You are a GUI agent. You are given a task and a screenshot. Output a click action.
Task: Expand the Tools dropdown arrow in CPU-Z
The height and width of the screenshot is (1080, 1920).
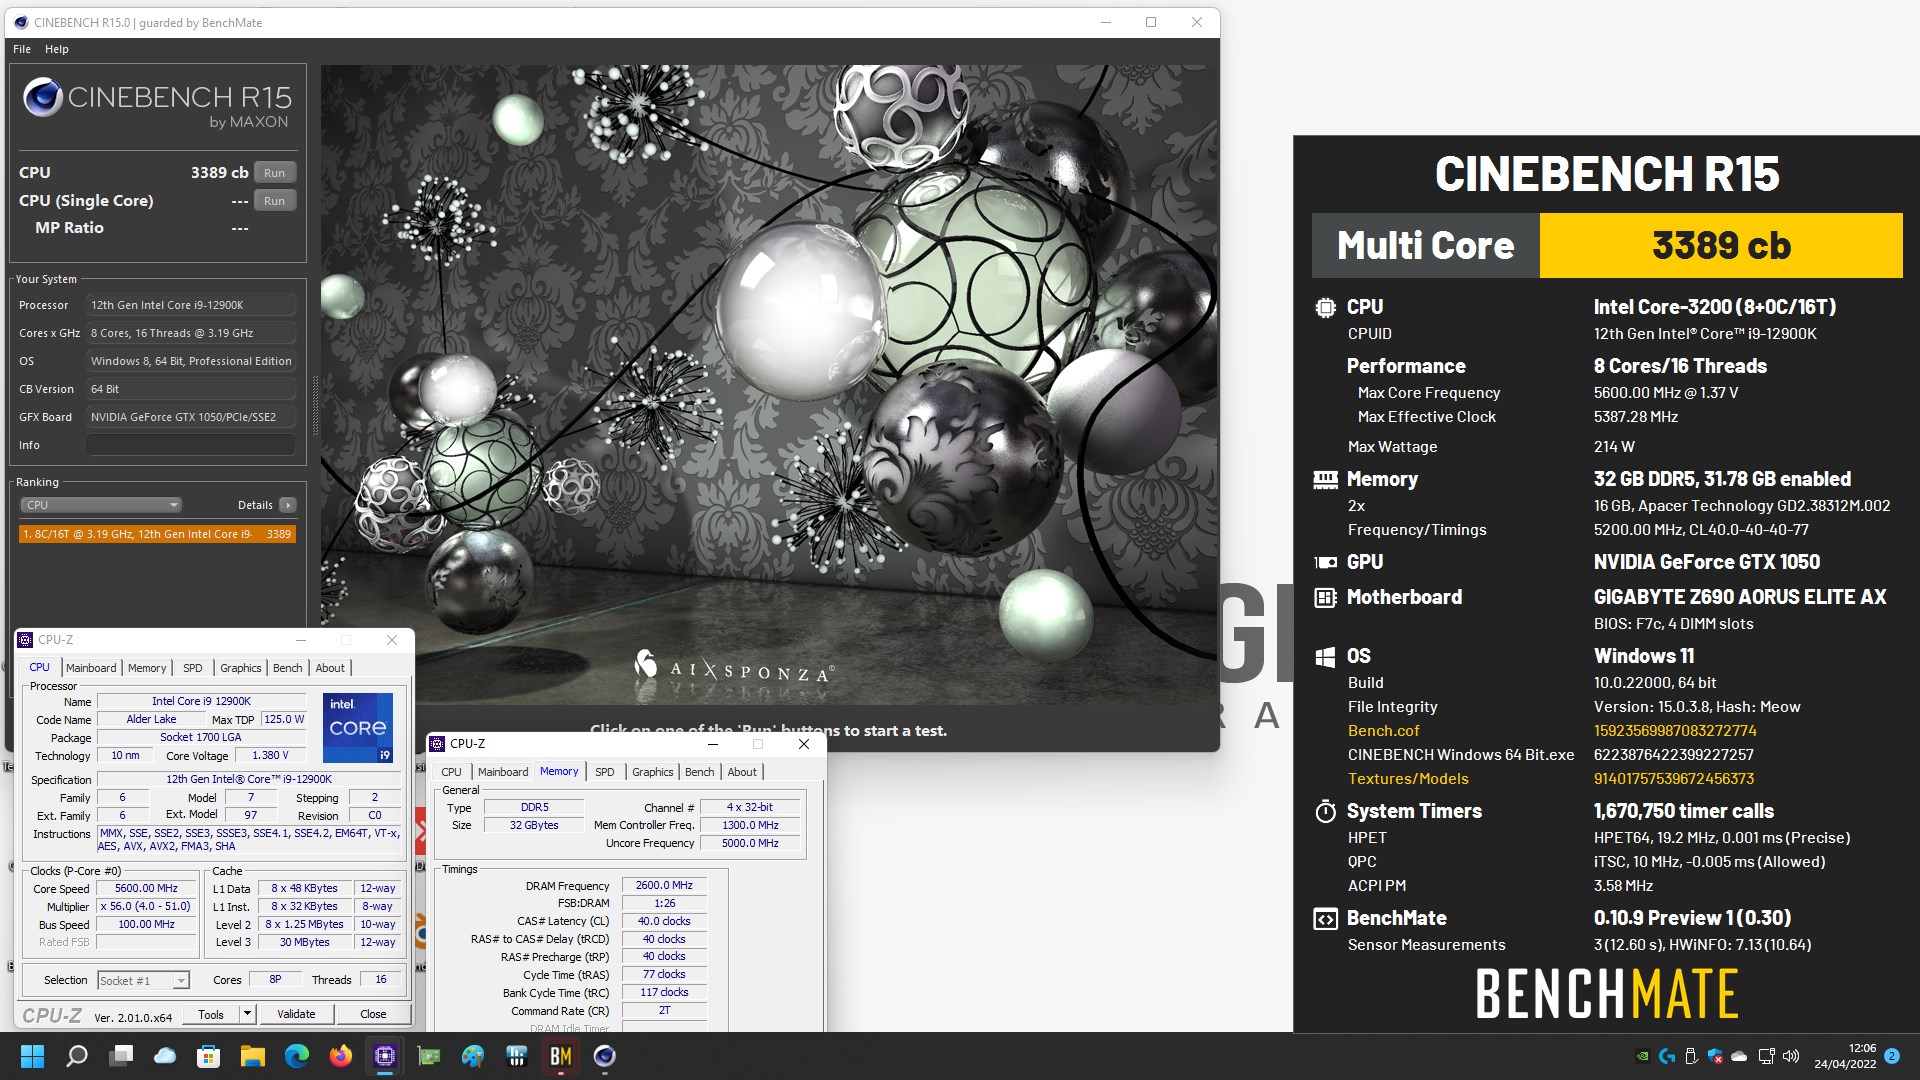tap(247, 1014)
